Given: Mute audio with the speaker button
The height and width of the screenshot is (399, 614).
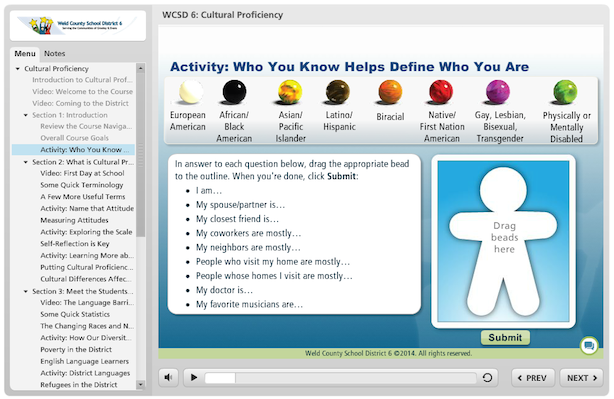Looking at the screenshot, I should point(168,377).
